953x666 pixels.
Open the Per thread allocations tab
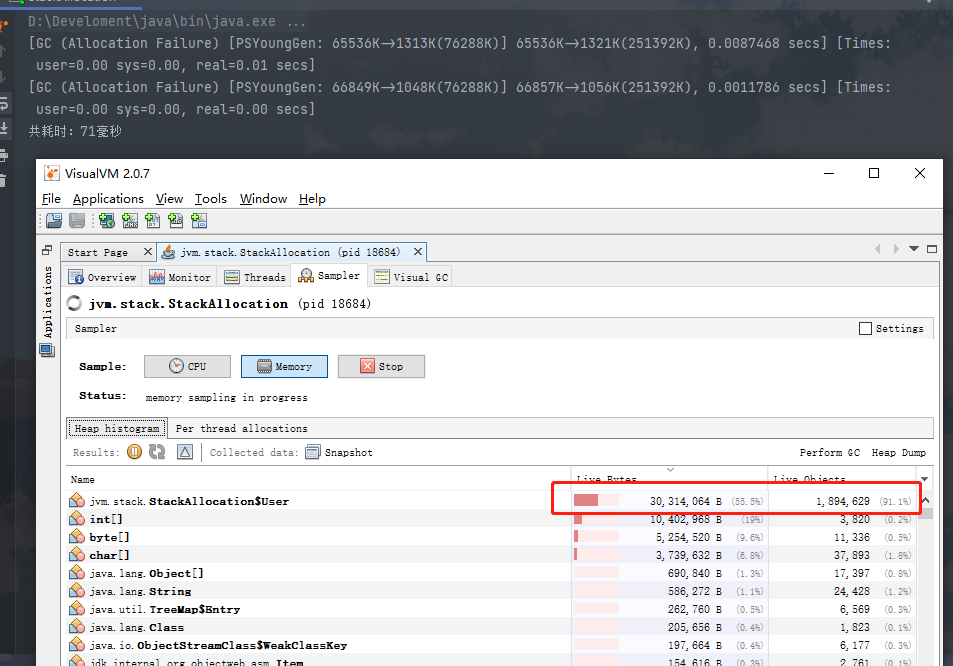coord(241,428)
